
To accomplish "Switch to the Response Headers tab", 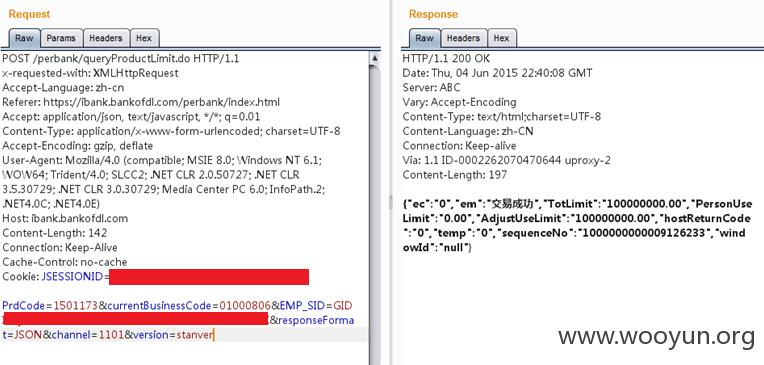I will click(x=463, y=38).
